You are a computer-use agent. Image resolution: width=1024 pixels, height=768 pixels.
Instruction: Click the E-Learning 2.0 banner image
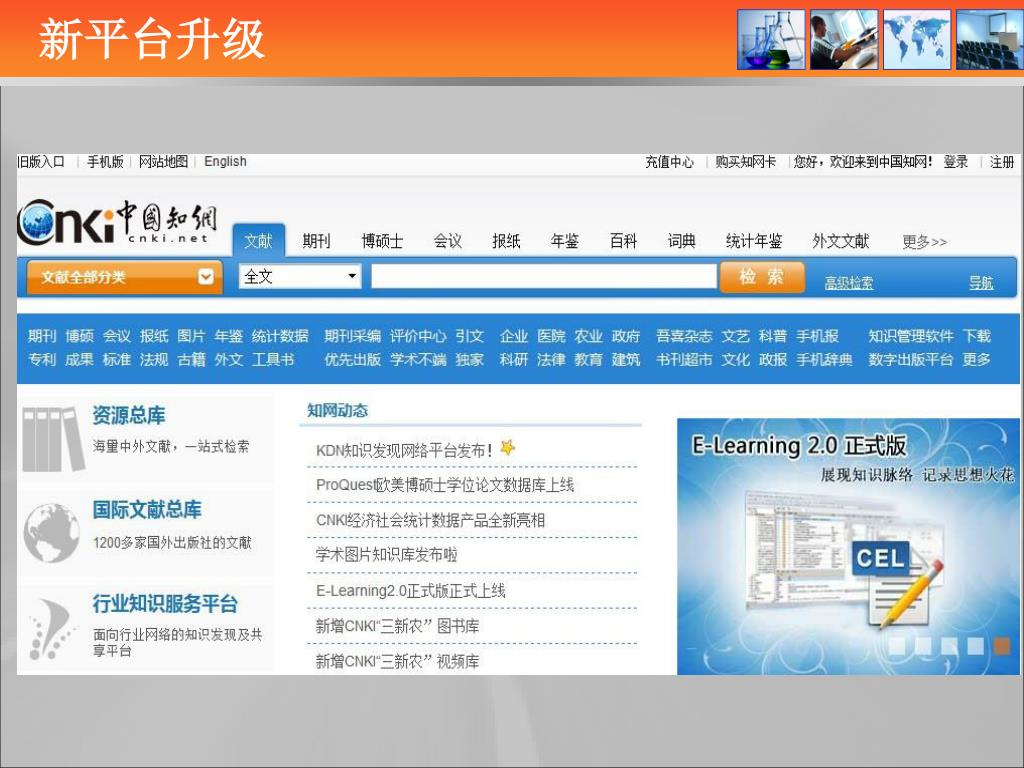[x=848, y=546]
